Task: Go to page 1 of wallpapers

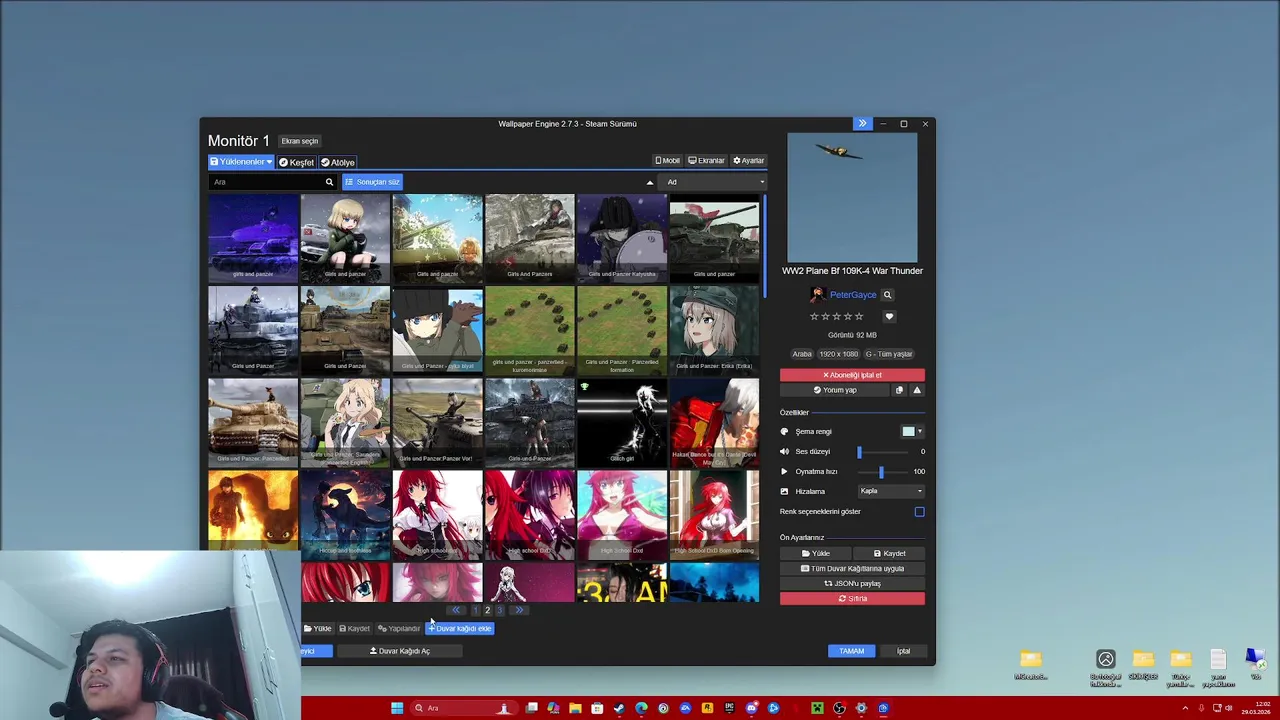Action: click(x=475, y=610)
